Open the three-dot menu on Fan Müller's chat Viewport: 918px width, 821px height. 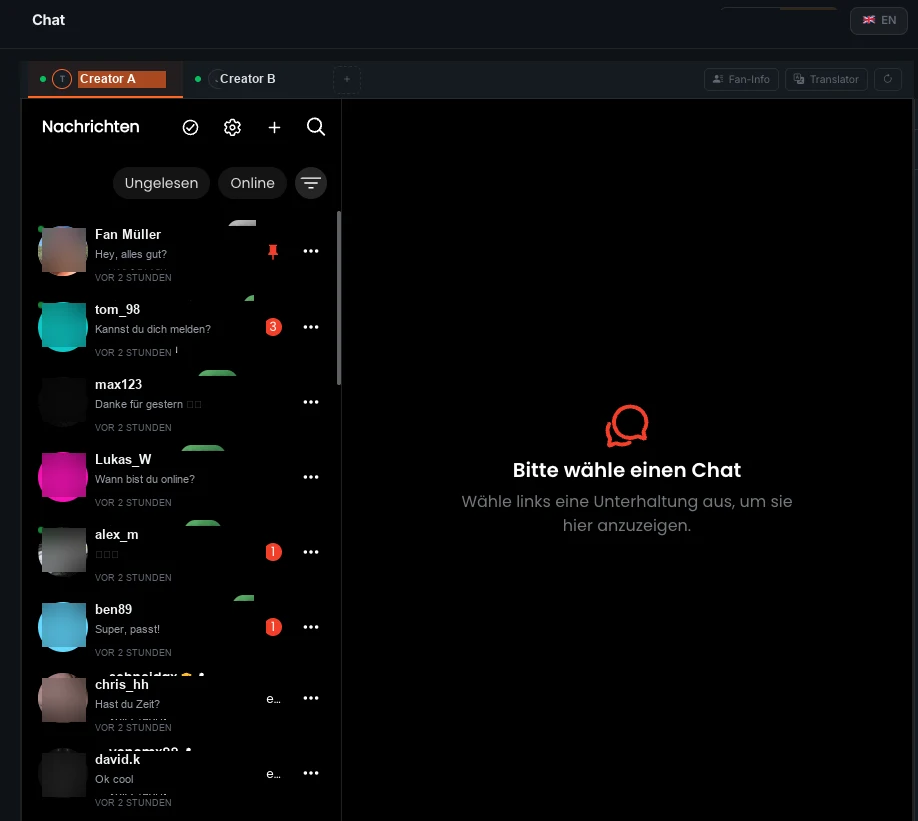(310, 251)
